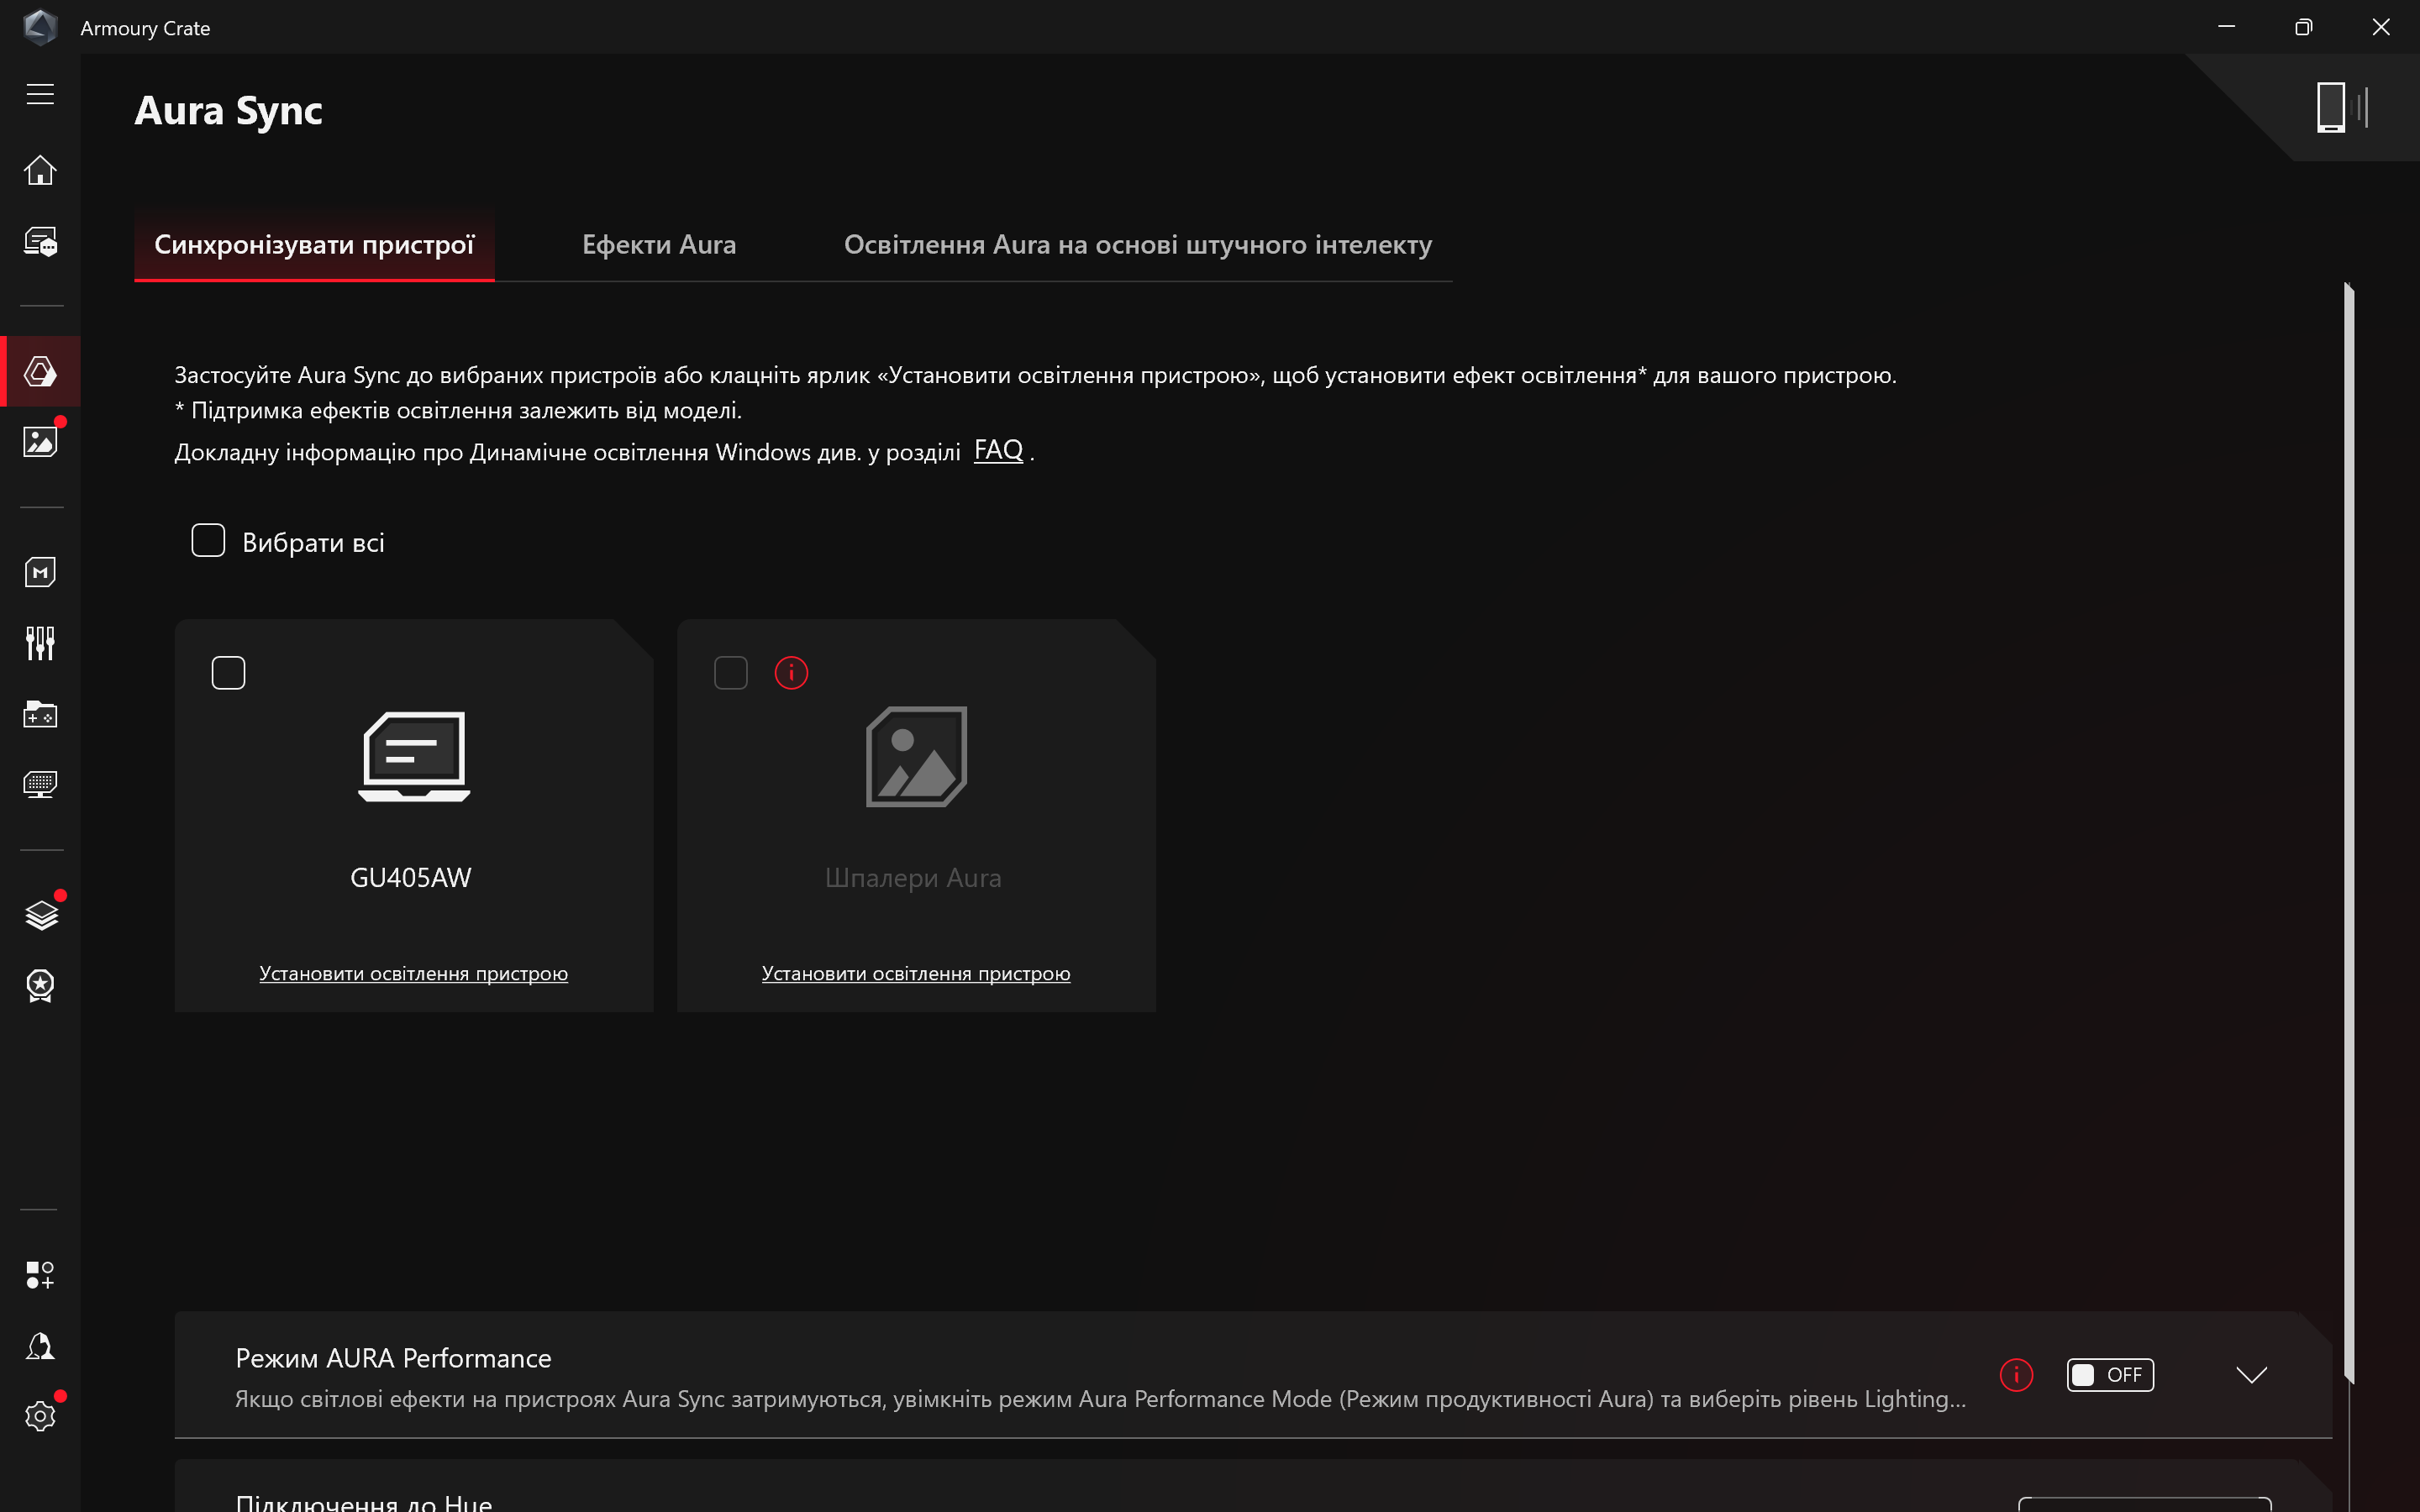Open the layered stack icon in sidebar
This screenshot has width=2420, height=1512.
pos(40,915)
